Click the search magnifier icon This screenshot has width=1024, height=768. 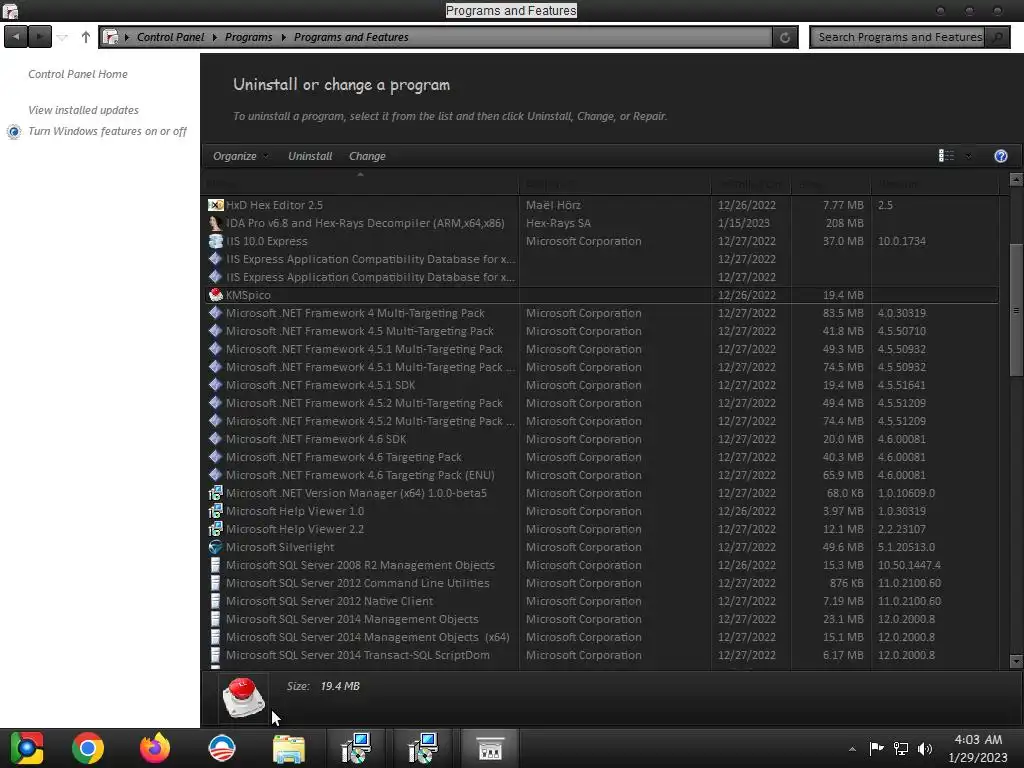997,37
